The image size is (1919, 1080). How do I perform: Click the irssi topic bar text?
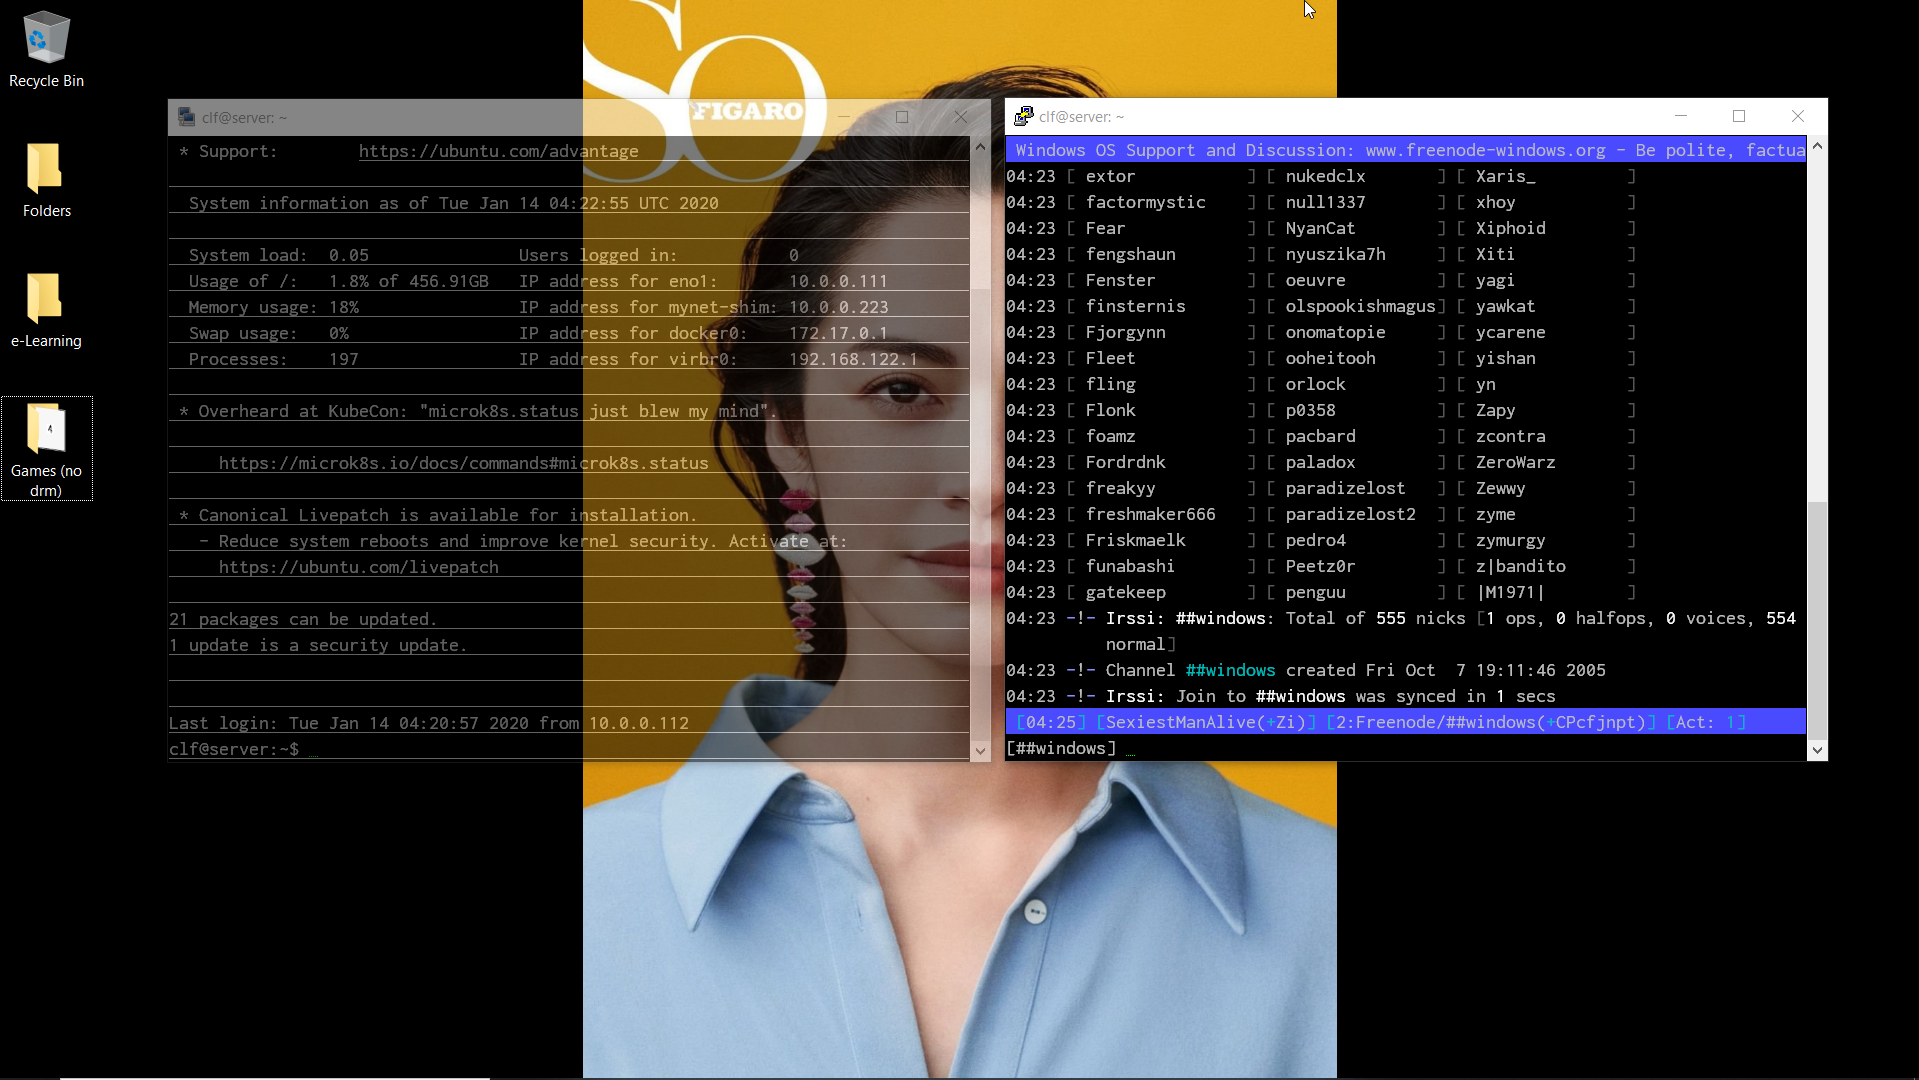(x=1406, y=150)
